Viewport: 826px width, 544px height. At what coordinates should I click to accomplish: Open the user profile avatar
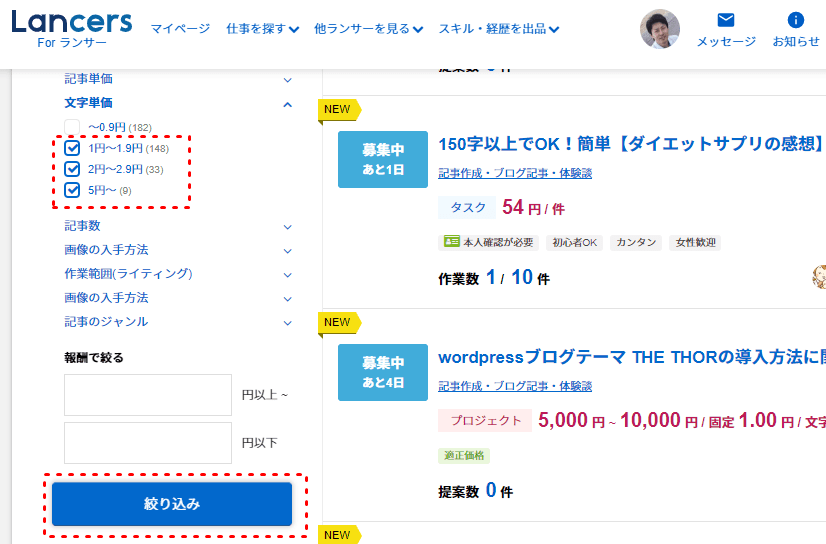(x=659, y=30)
